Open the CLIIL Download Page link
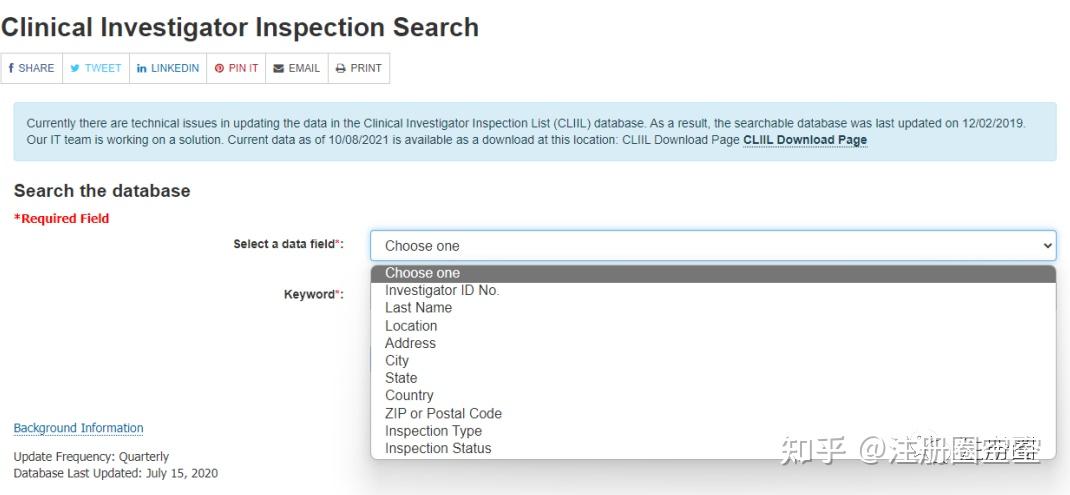 [805, 140]
